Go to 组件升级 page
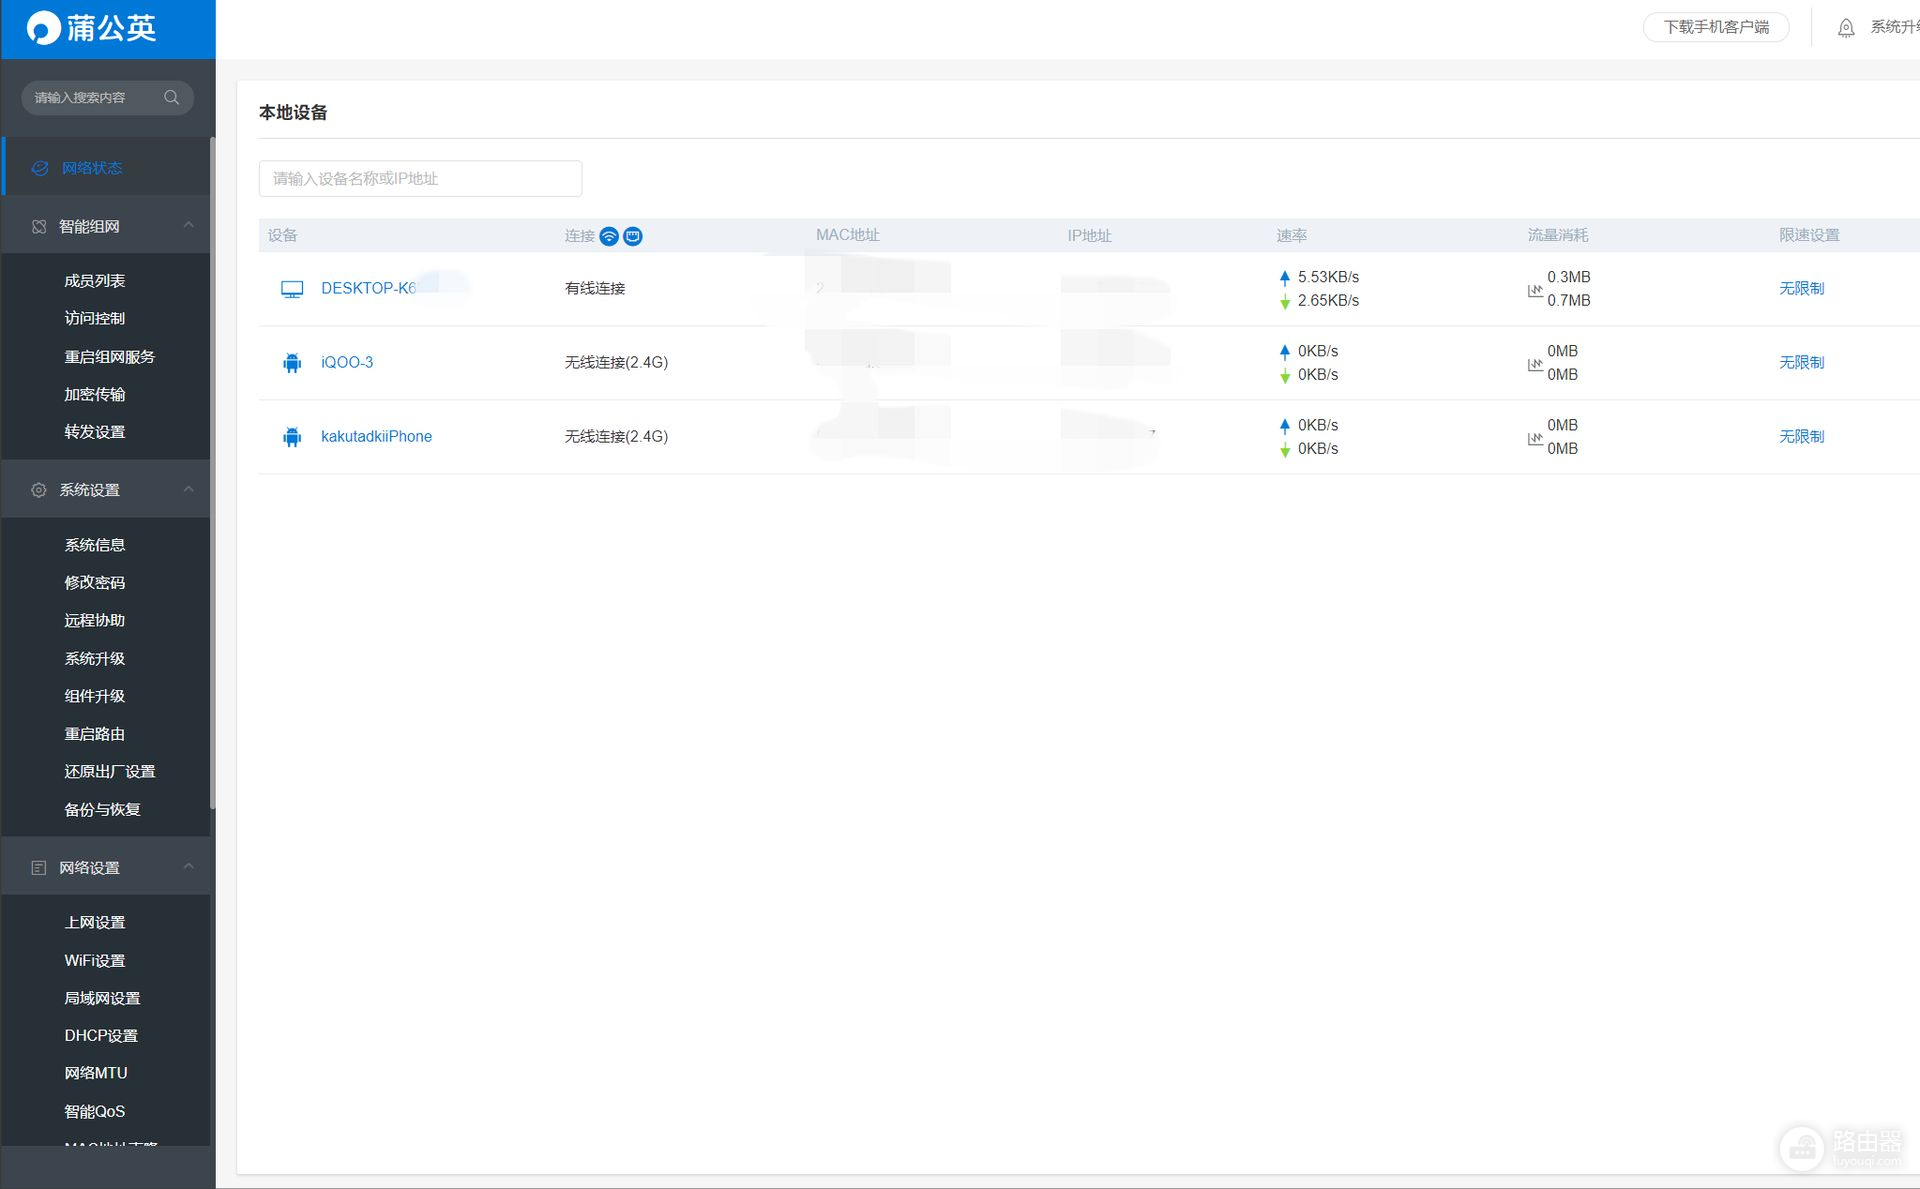The image size is (1920, 1189). click(95, 696)
